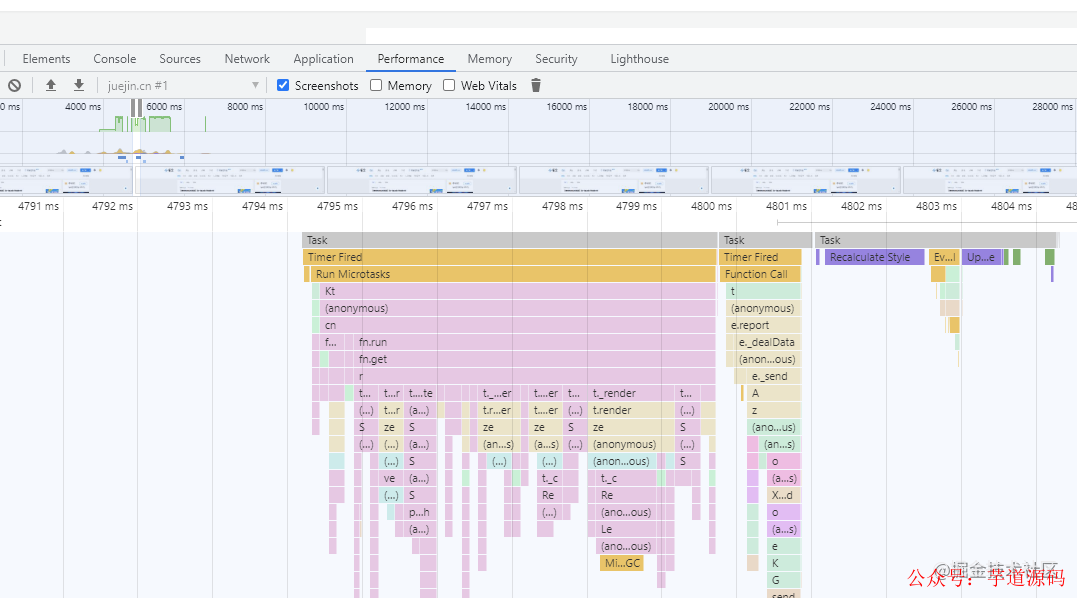Image resolution: width=1077 pixels, height=598 pixels.
Task: Click the 4795 ms ruler mark
Action: pyautogui.click(x=337, y=206)
